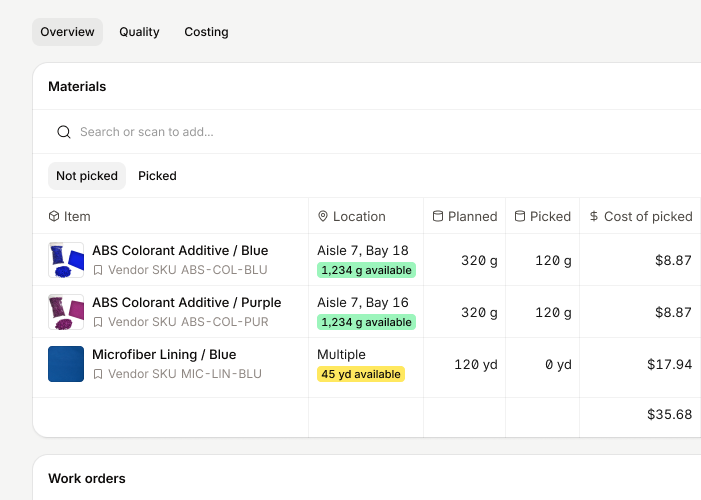This screenshot has width=701, height=500.
Task: Click bookmark icon beside Vendor SKU ABS-COL-BLU
Action: 98,270
